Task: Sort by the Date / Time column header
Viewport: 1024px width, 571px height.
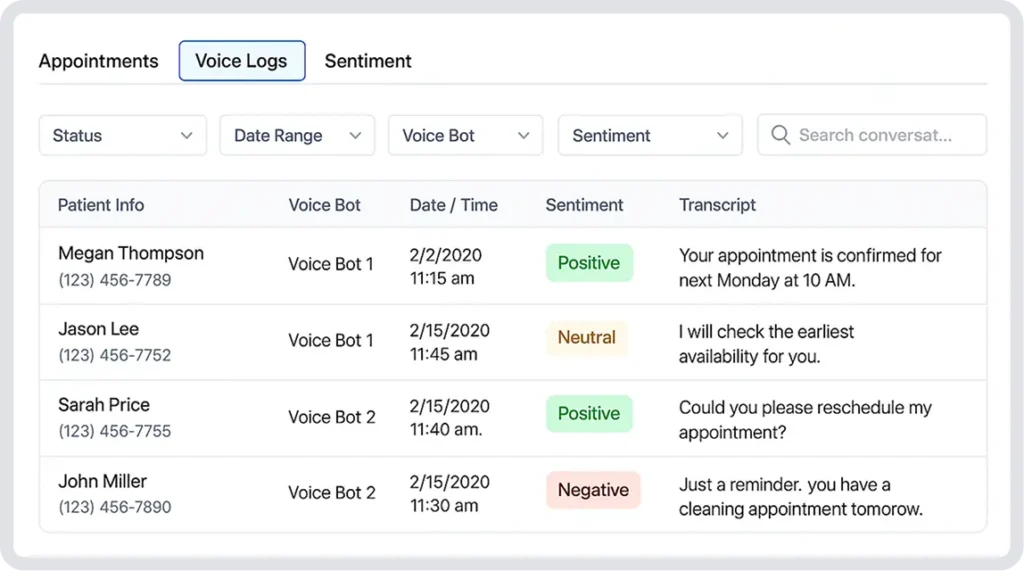Action: pyautogui.click(x=453, y=205)
